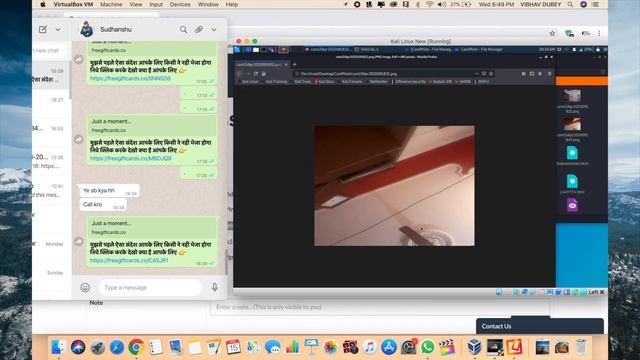This screenshot has width=640, height=360.
Task: Open the Notification Center list icon
Action: pos(596,4)
